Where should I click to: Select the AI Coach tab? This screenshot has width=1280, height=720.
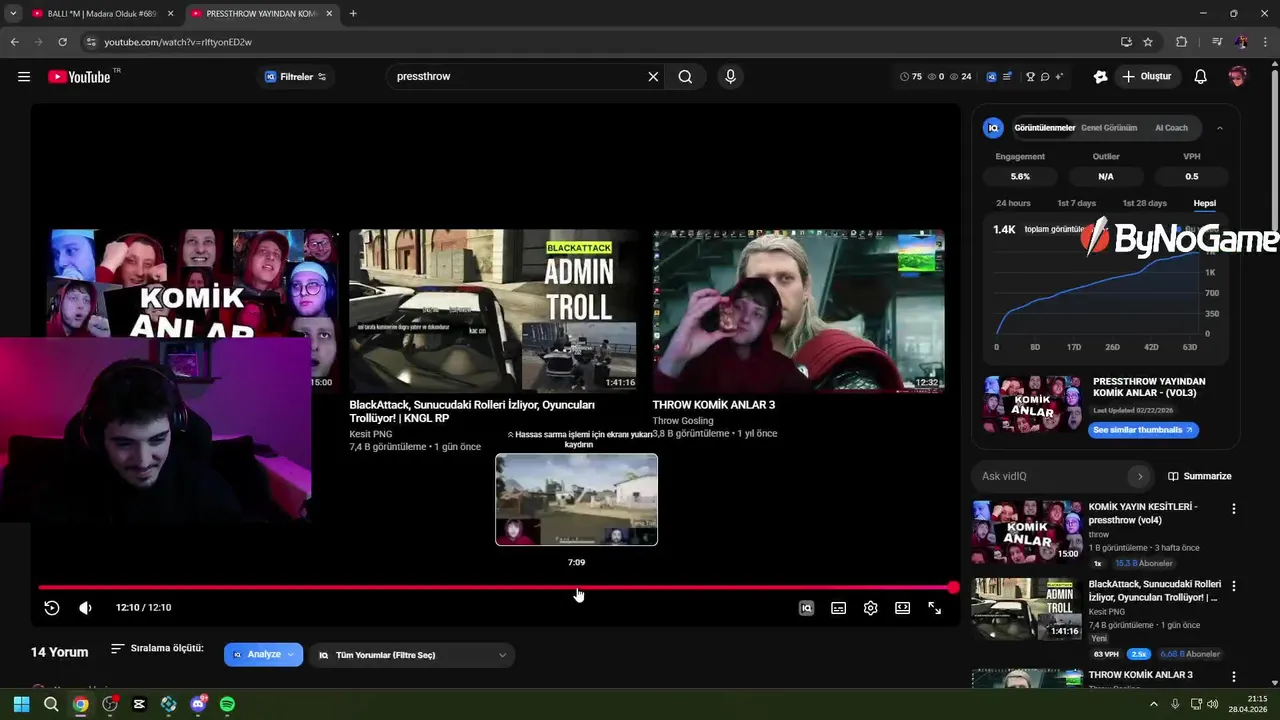point(1171,128)
